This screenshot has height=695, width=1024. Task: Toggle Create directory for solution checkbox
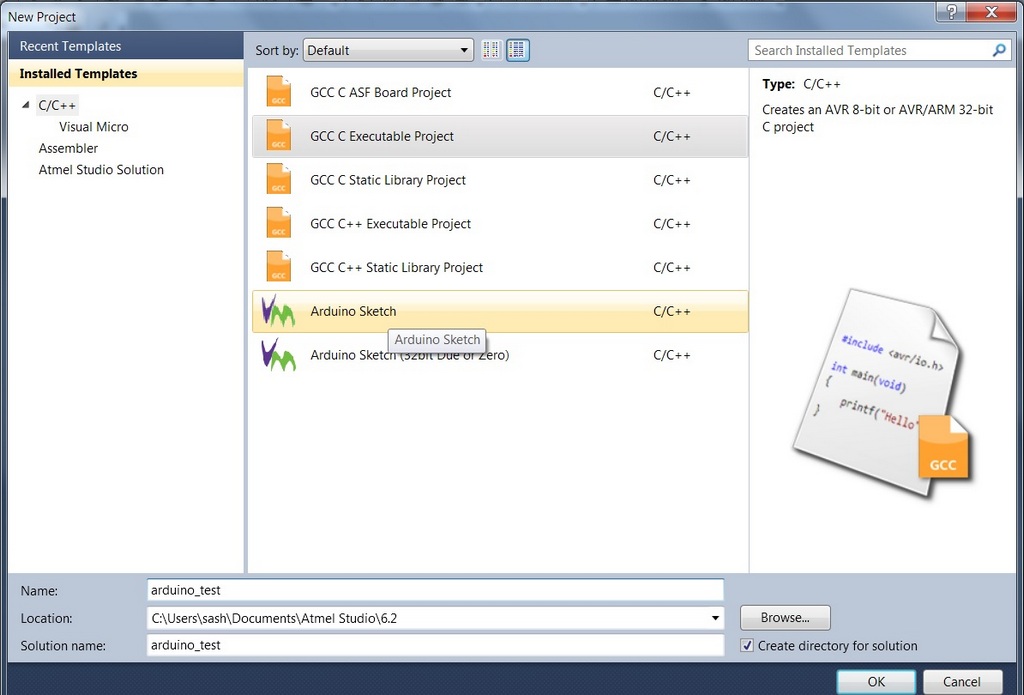747,646
